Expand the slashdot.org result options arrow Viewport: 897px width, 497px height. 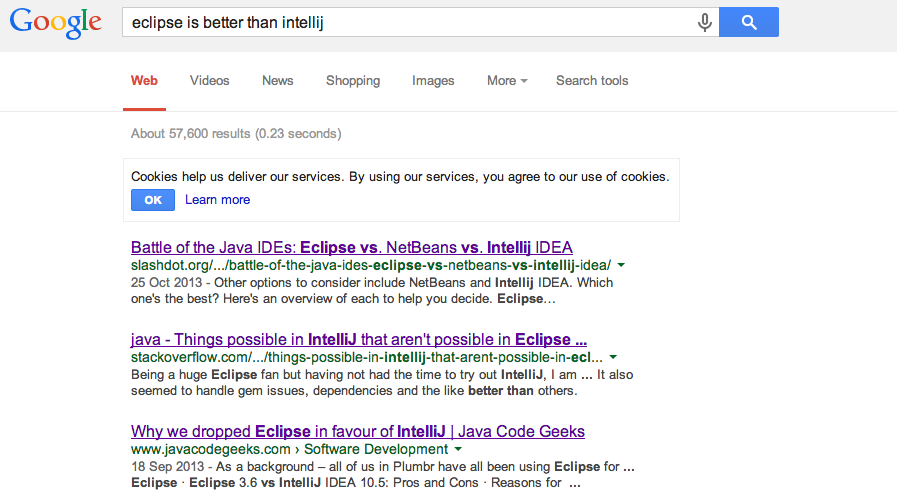621,265
